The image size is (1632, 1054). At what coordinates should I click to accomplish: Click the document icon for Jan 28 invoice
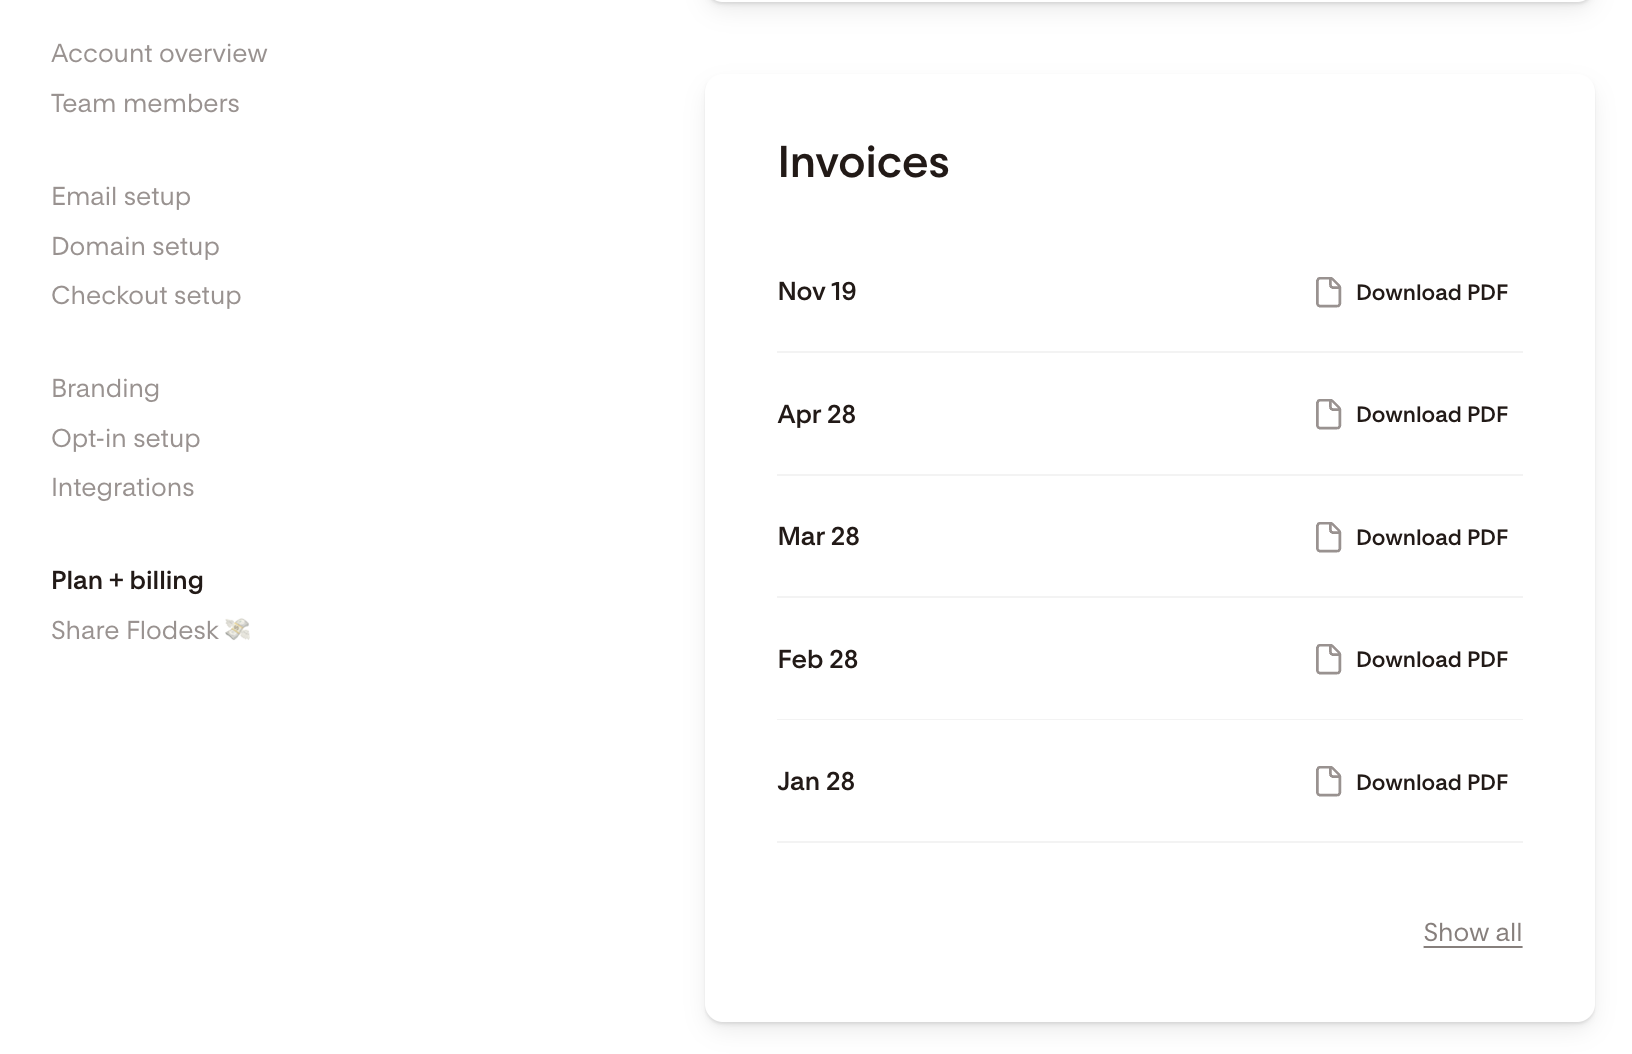pos(1328,782)
